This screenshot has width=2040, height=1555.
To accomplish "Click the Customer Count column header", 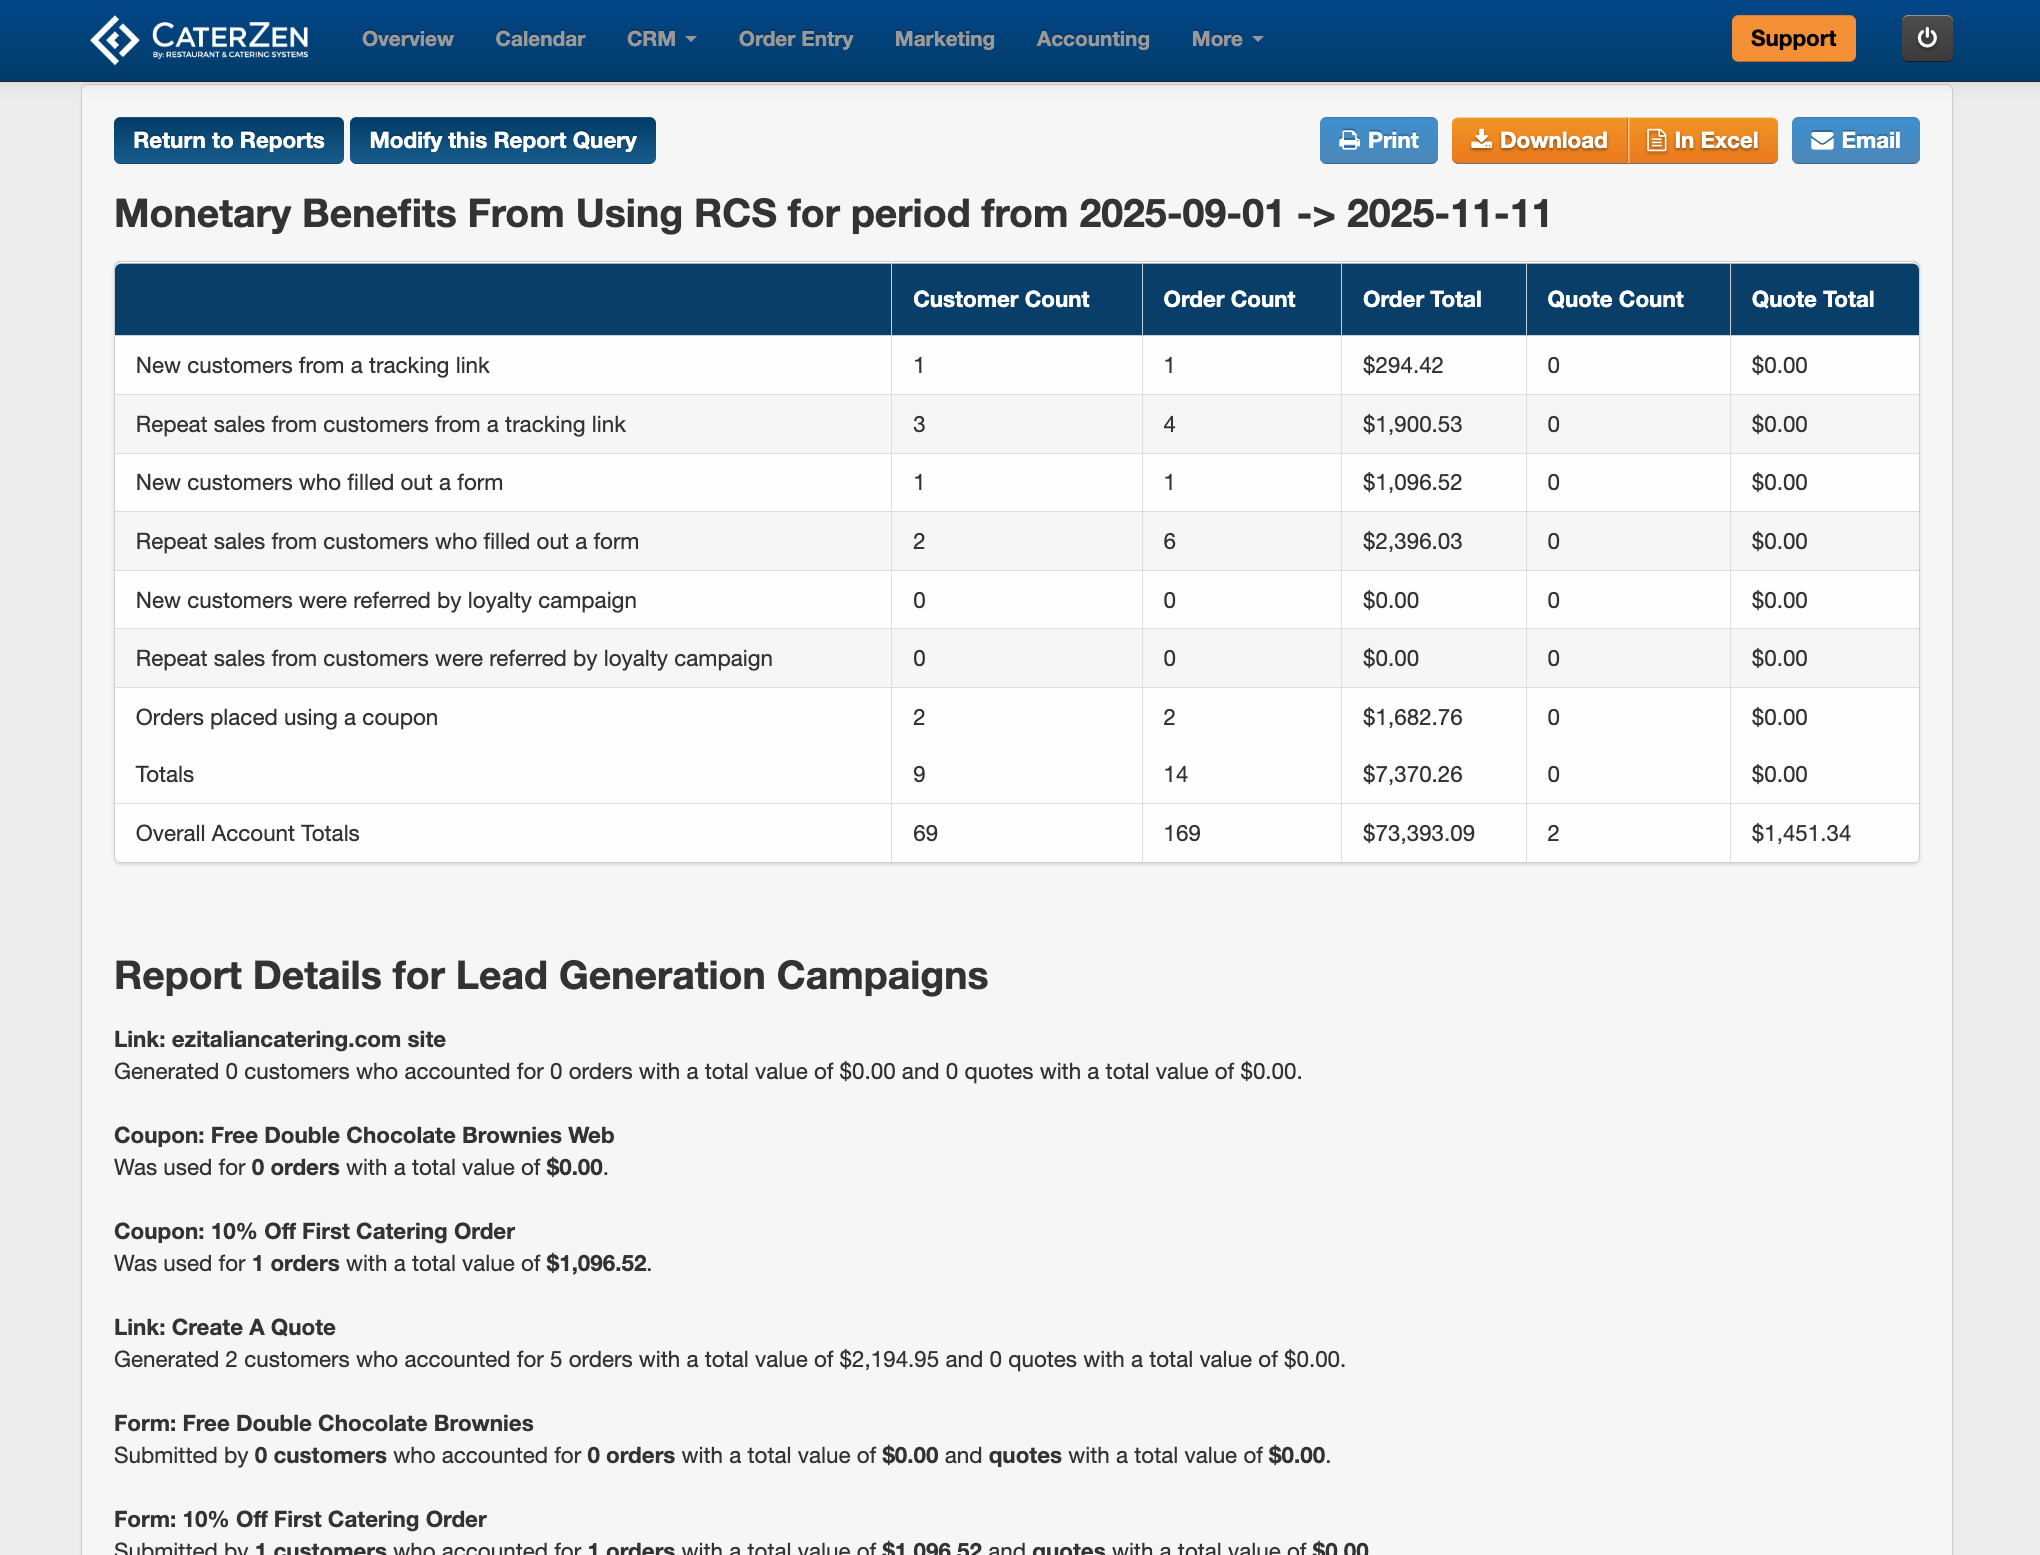I will (x=1000, y=299).
